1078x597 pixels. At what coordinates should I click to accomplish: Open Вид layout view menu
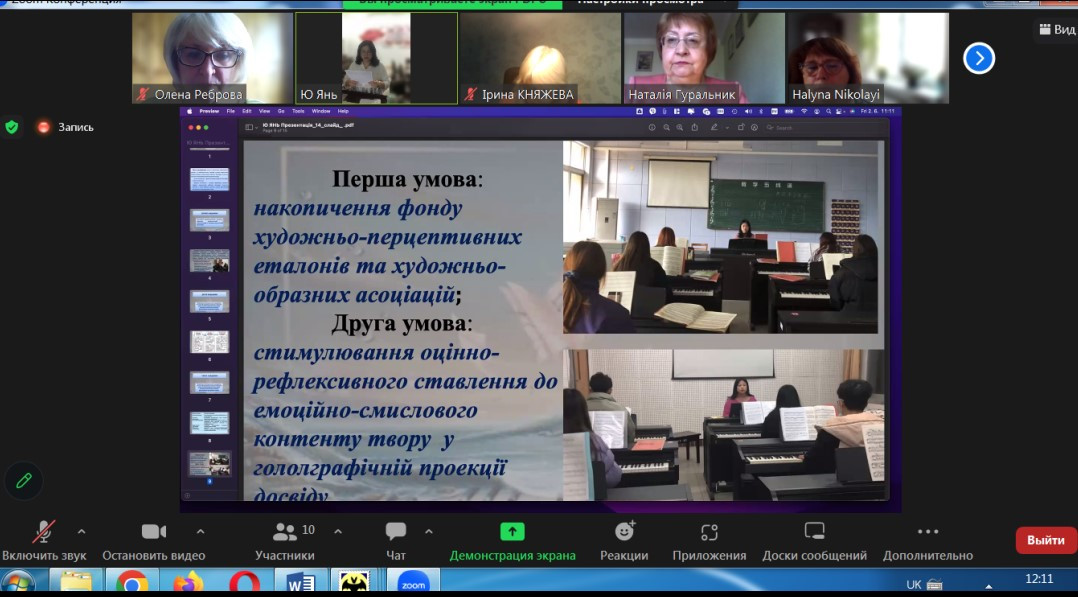point(1057,29)
